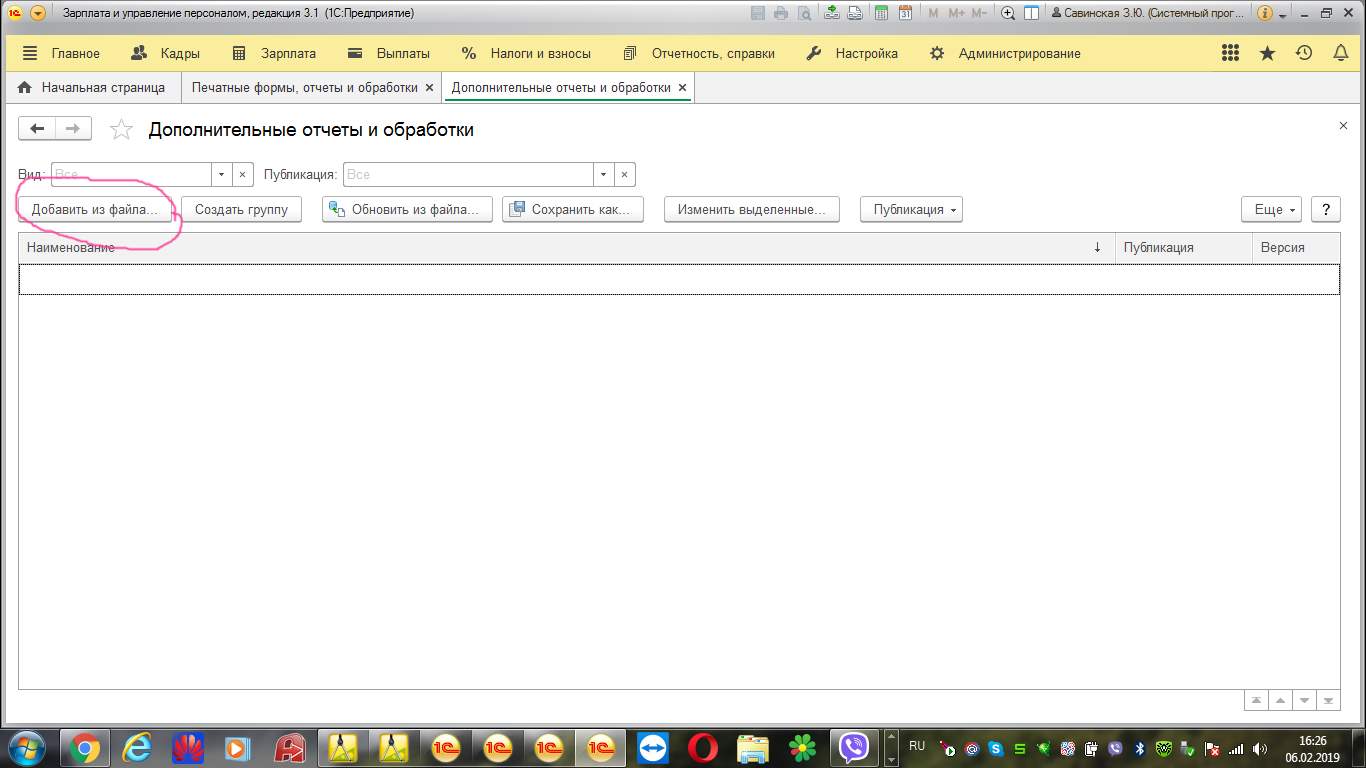Click the get link icon in title bar

[x=832, y=13]
